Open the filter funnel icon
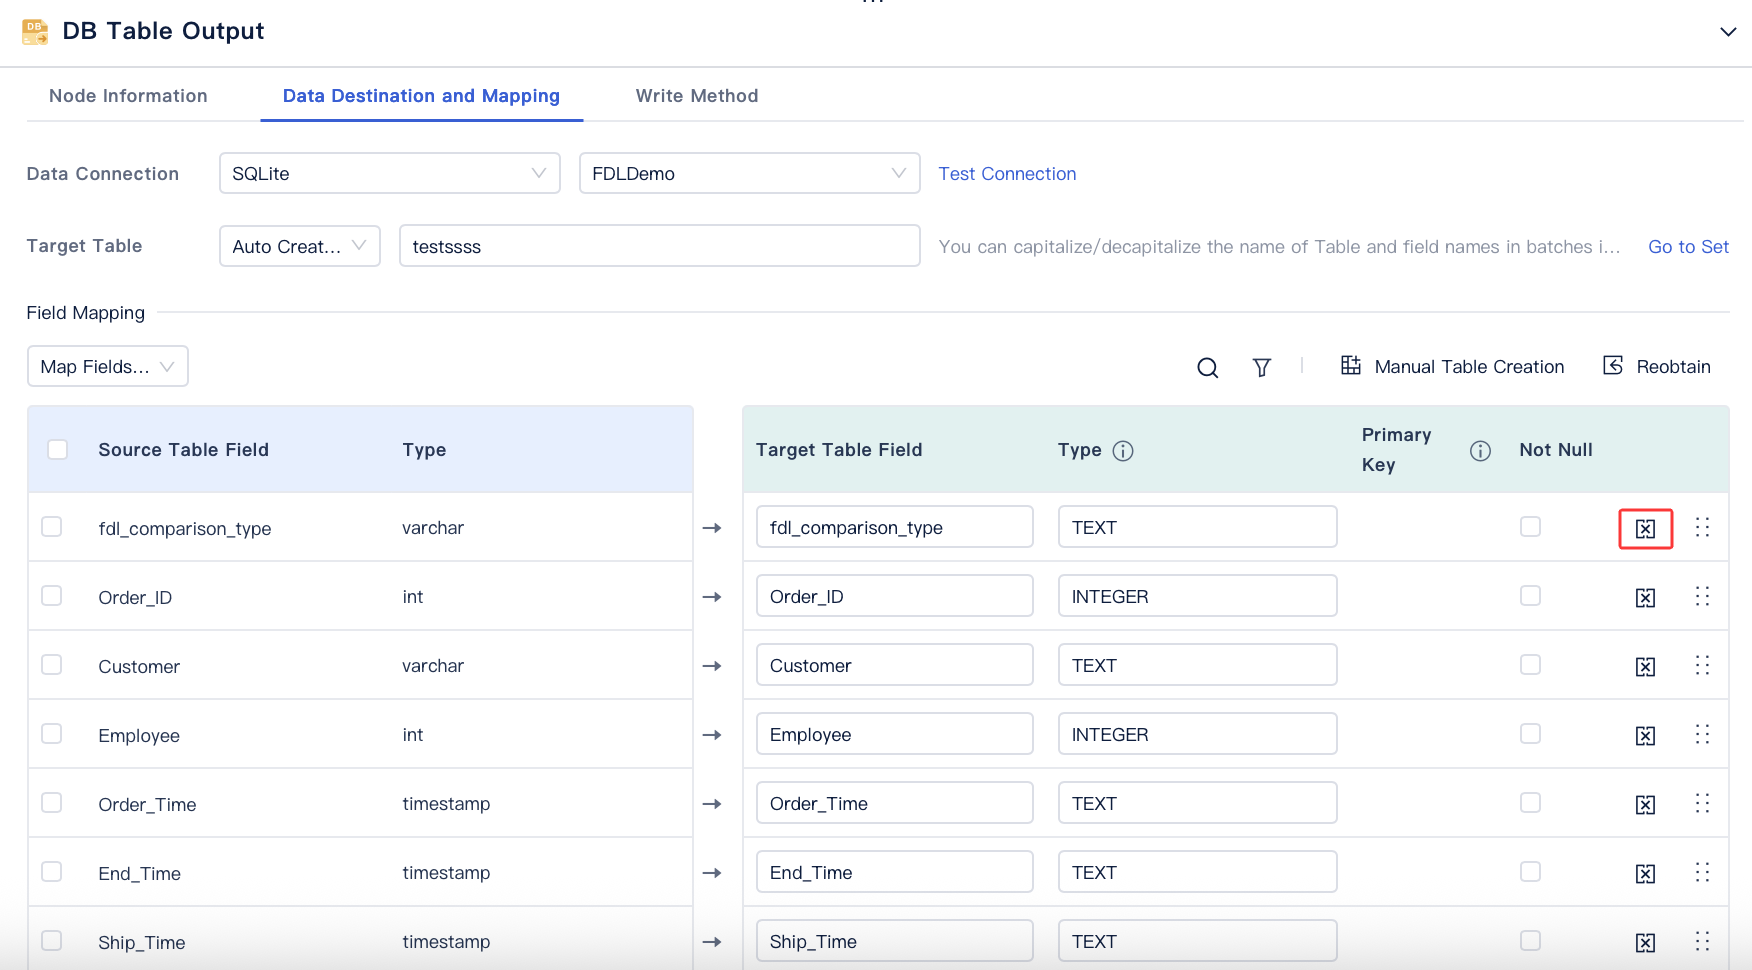The width and height of the screenshot is (1752, 970). click(x=1262, y=367)
